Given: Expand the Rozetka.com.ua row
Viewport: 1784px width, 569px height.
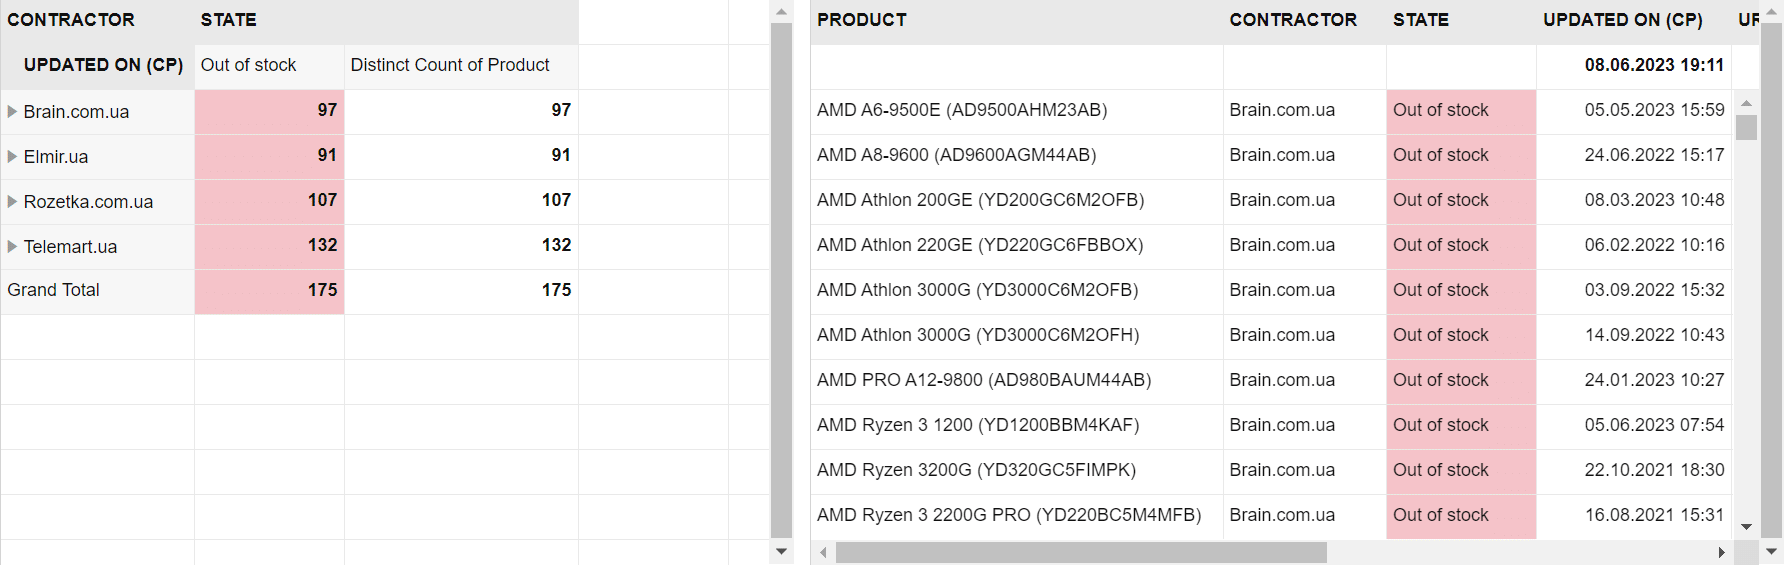Looking at the screenshot, I should pyautogui.click(x=12, y=202).
